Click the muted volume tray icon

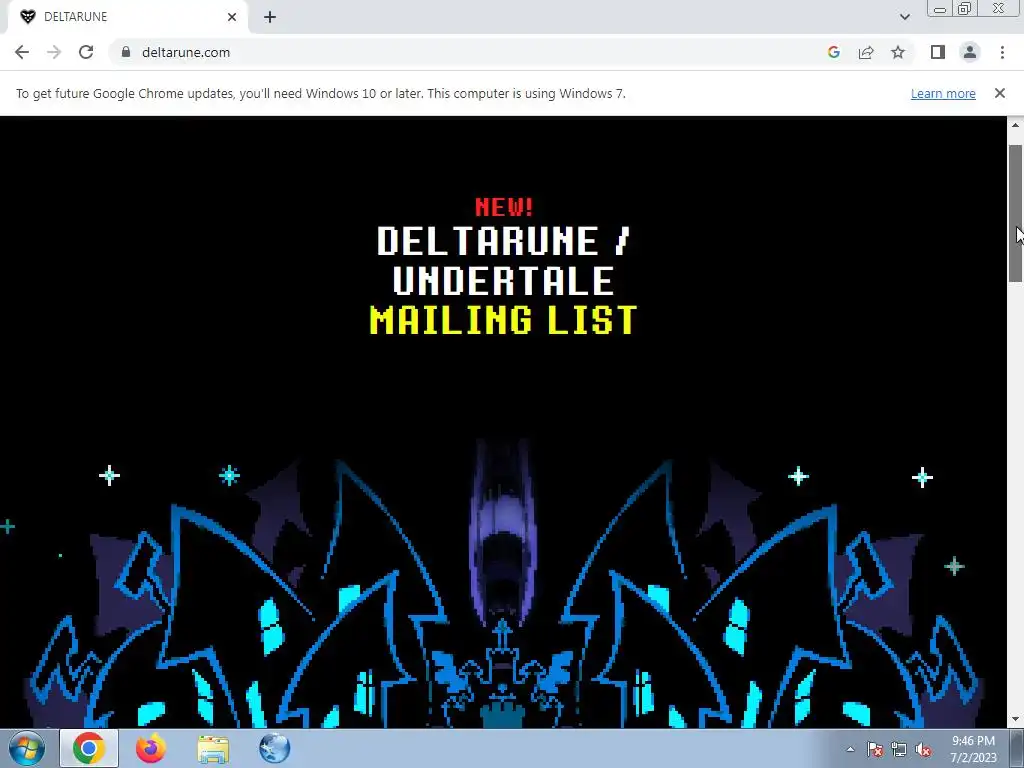point(923,750)
